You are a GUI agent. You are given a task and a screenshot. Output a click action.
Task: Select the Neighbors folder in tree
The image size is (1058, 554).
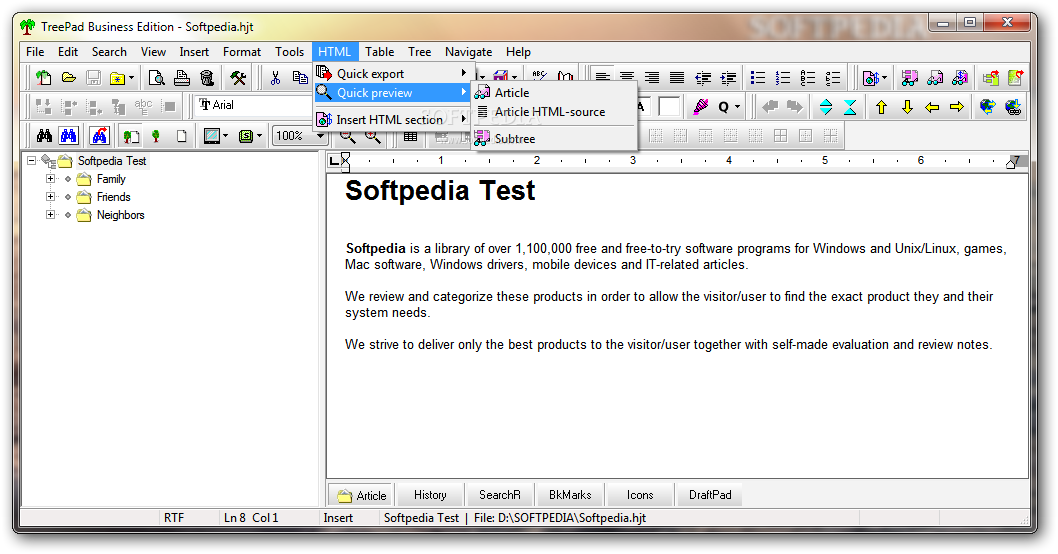[120, 215]
